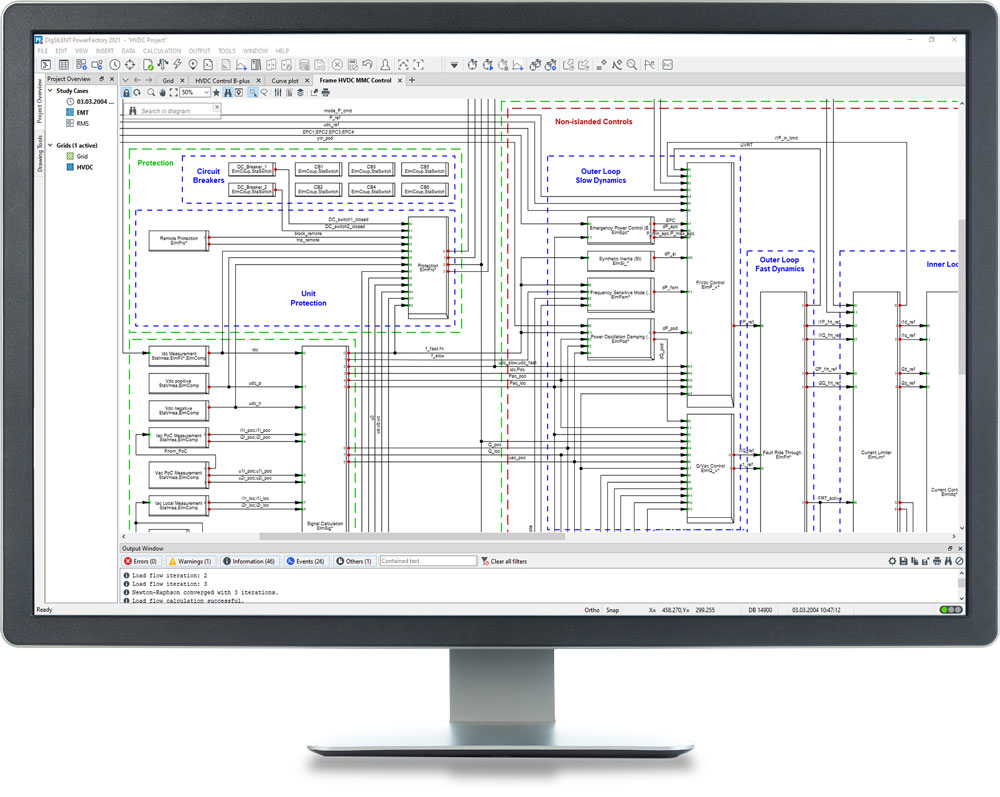1000x797 pixels.
Task: Switch to the Curve plot tab
Action: pyautogui.click(x=287, y=80)
